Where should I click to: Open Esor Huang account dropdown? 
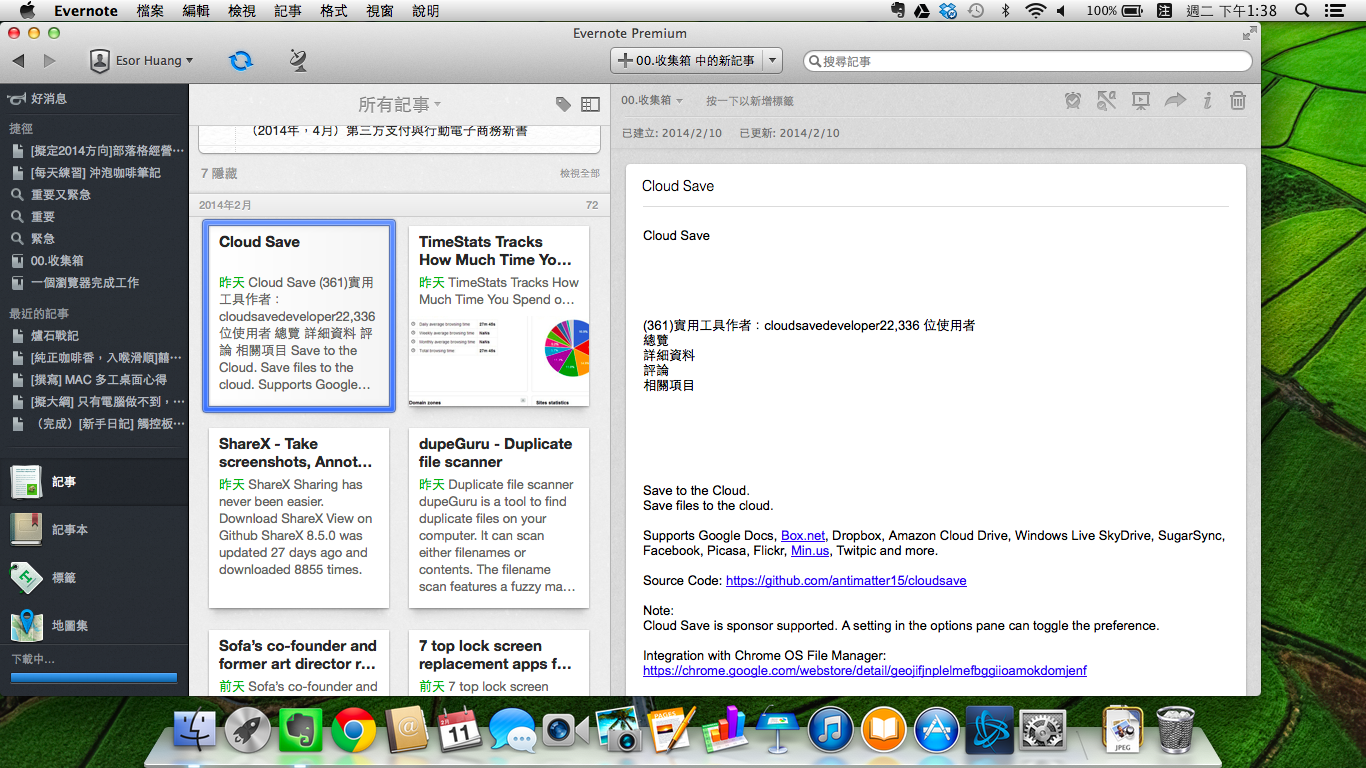tap(141, 61)
